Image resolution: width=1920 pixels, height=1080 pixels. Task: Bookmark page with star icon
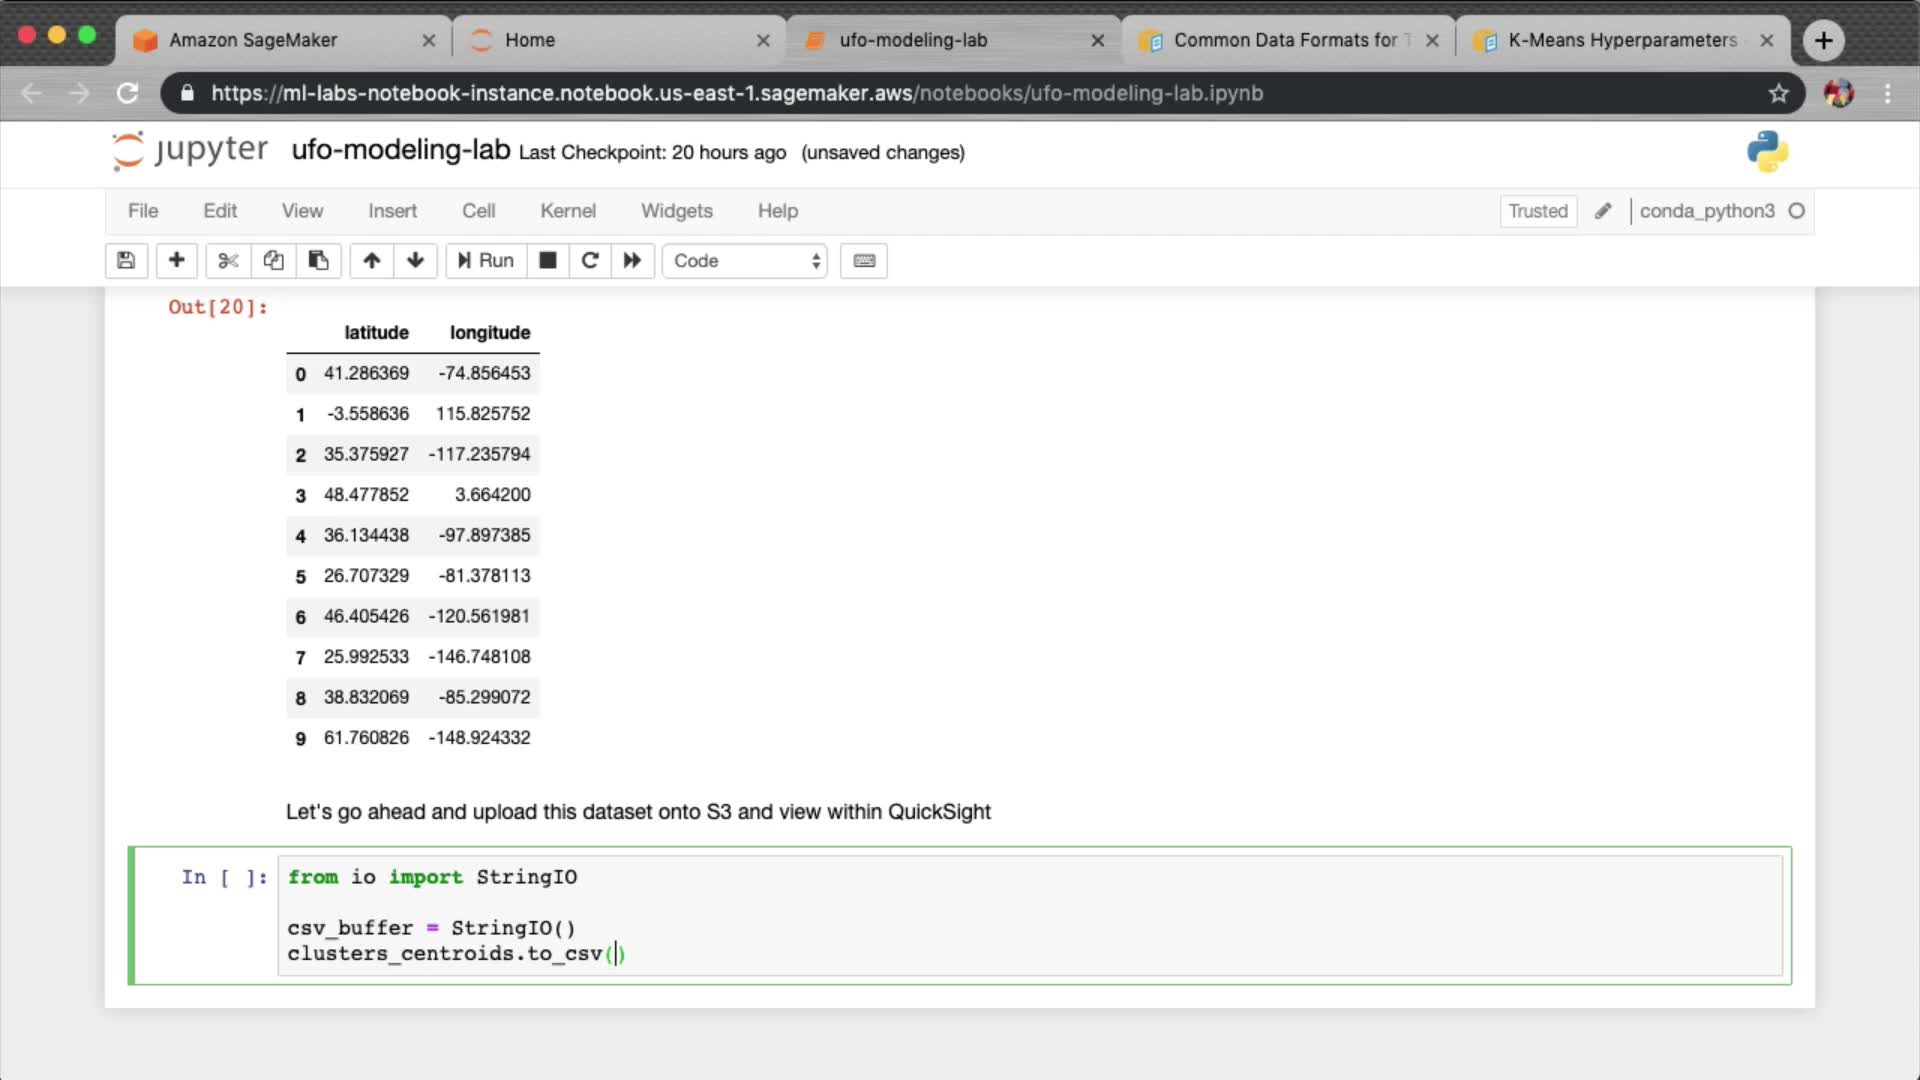(1778, 93)
